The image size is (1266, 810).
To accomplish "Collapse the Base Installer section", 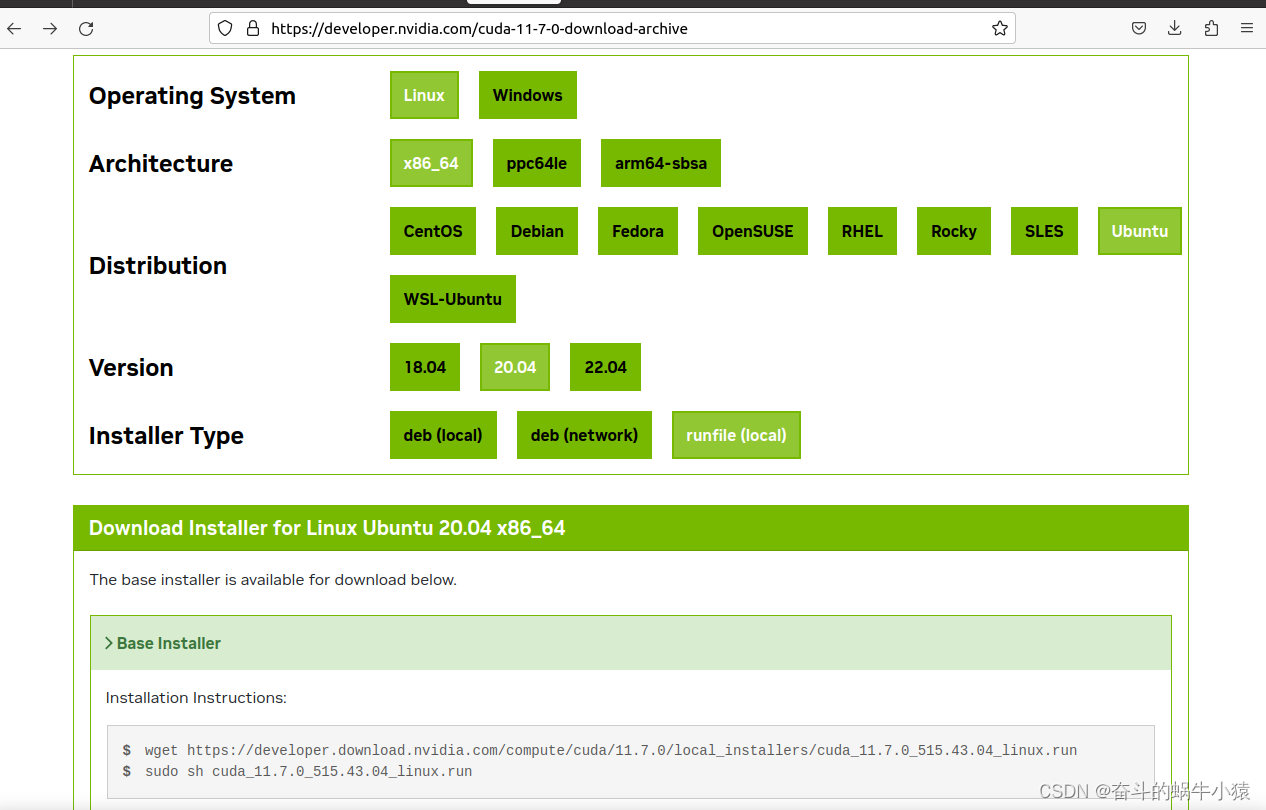I will [x=631, y=643].
